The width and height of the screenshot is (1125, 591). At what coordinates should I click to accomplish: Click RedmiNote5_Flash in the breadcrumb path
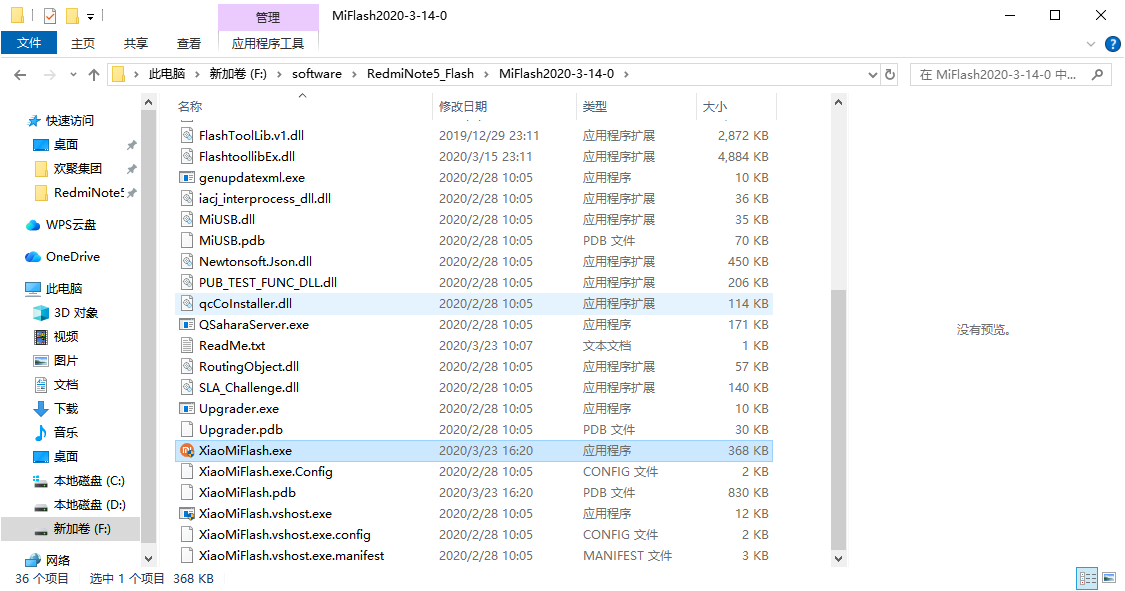[420, 75]
